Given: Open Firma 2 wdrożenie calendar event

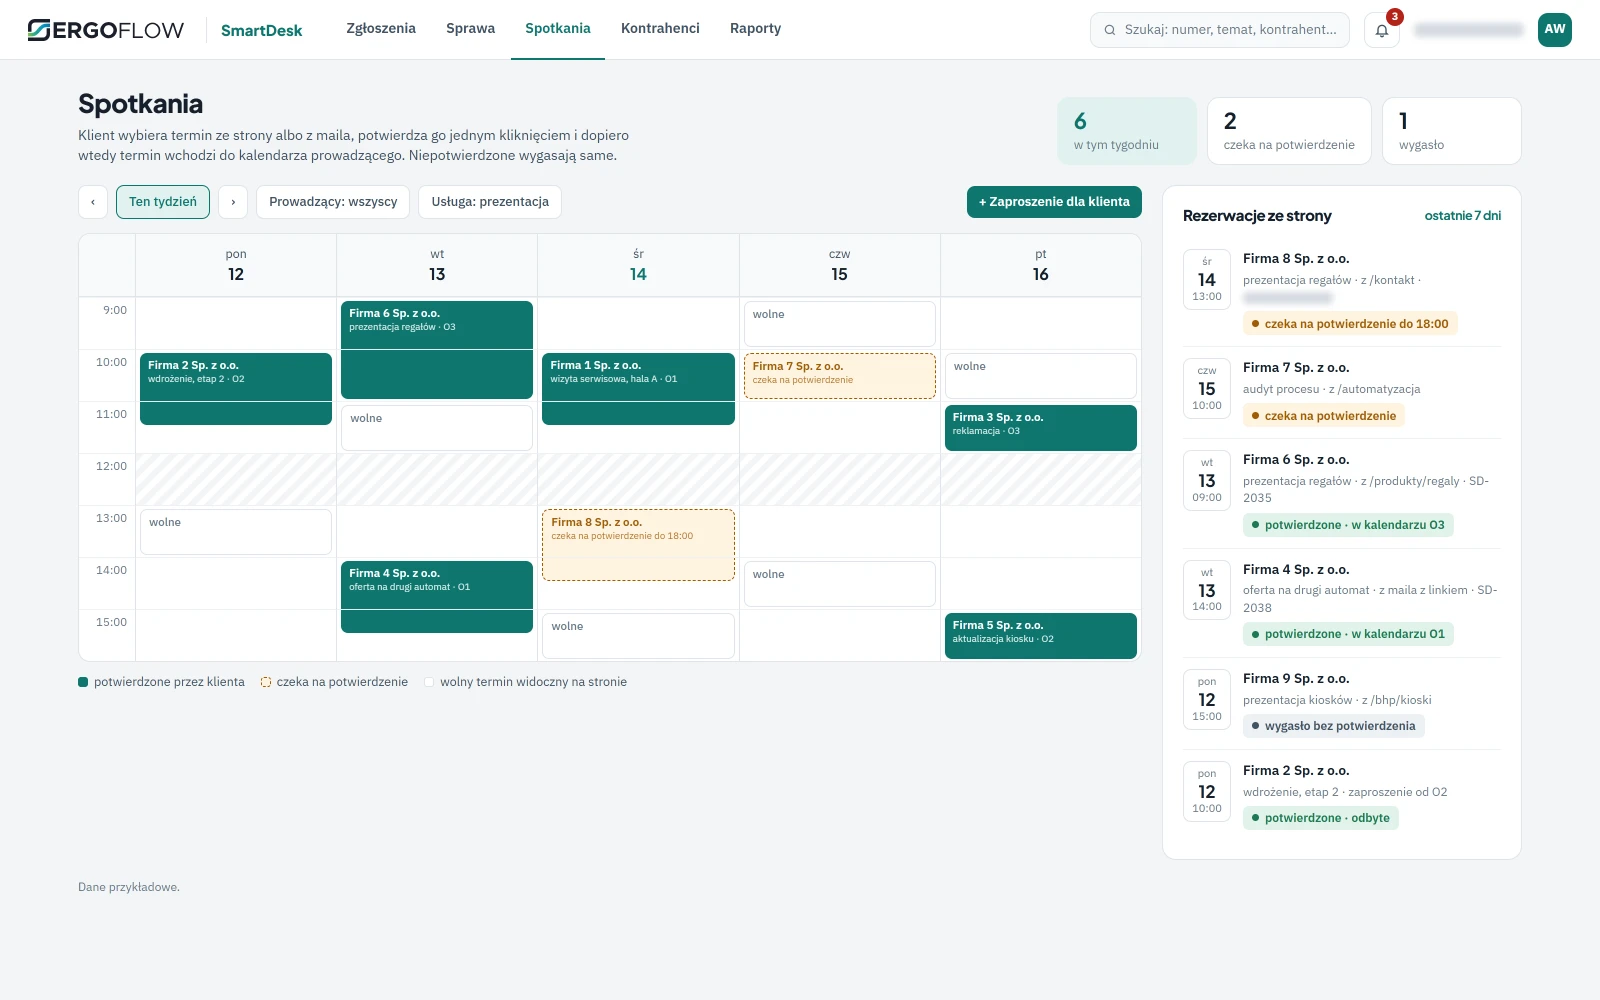Looking at the screenshot, I should click(x=236, y=389).
